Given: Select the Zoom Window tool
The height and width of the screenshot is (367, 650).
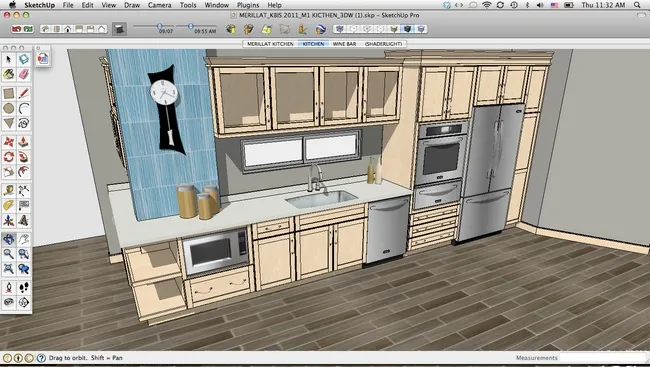Looking at the screenshot, I should [x=24, y=254].
